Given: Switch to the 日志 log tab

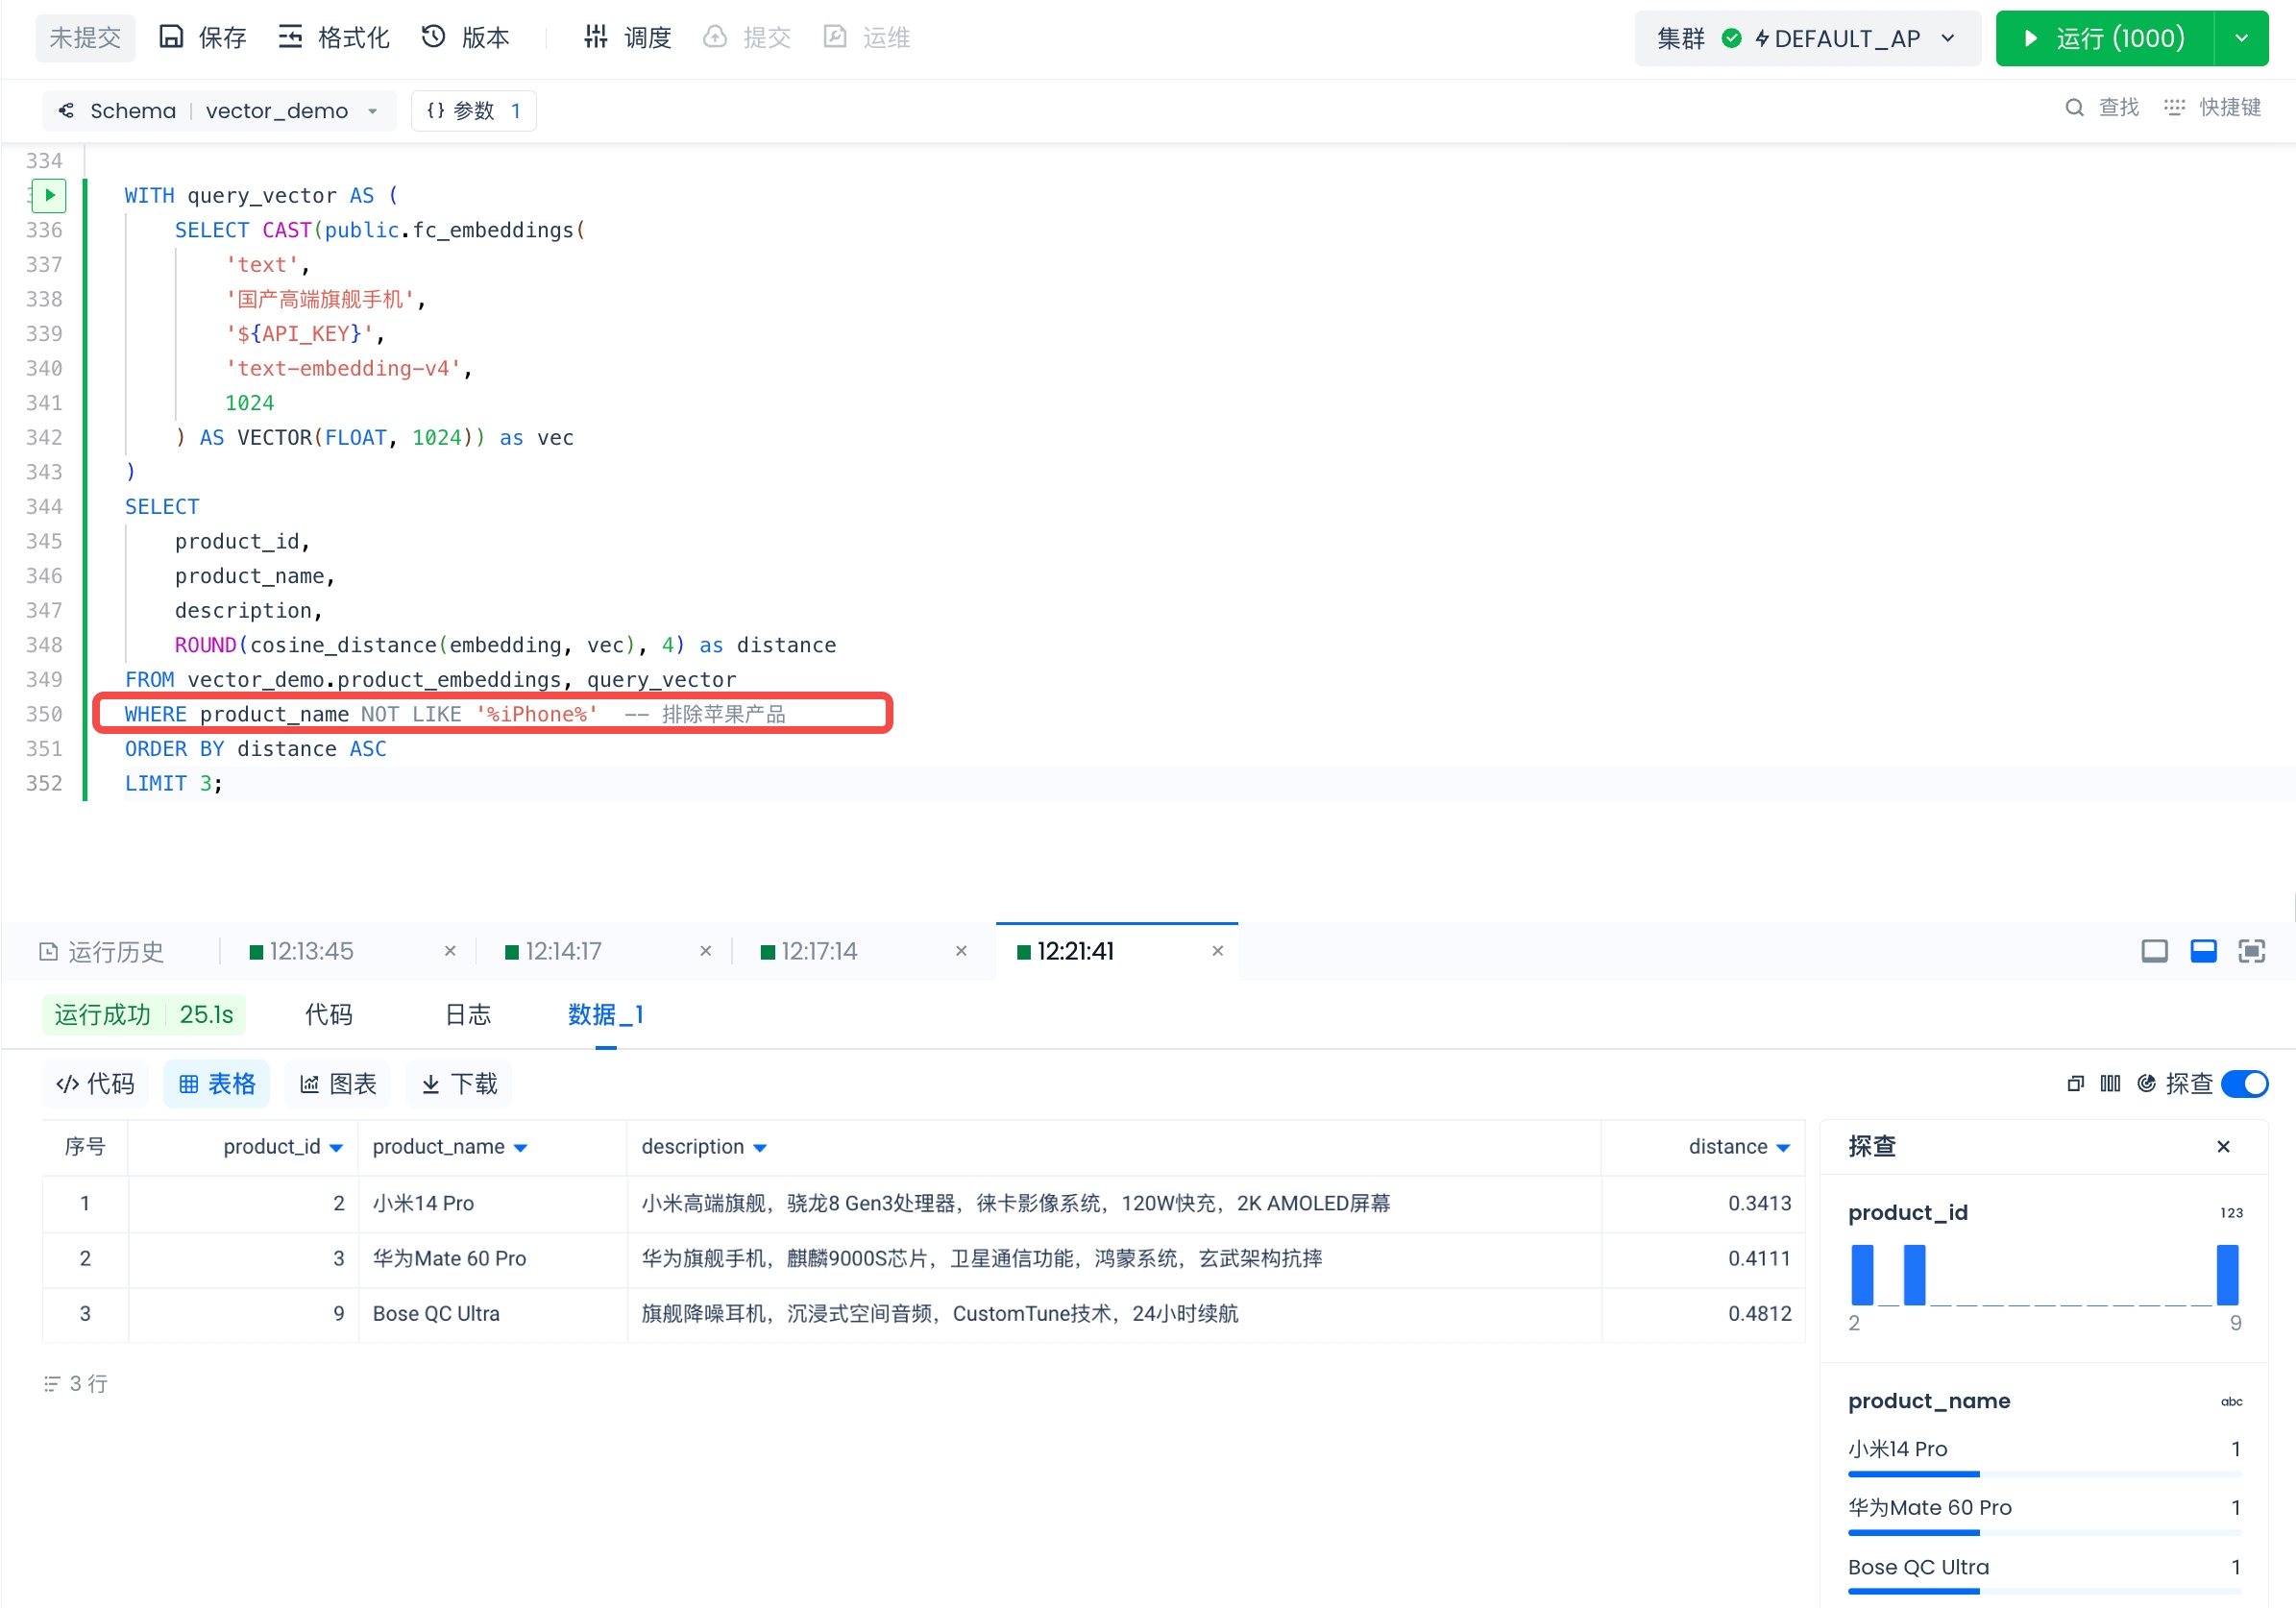Looking at the screenshot, I should (468, 1015).
